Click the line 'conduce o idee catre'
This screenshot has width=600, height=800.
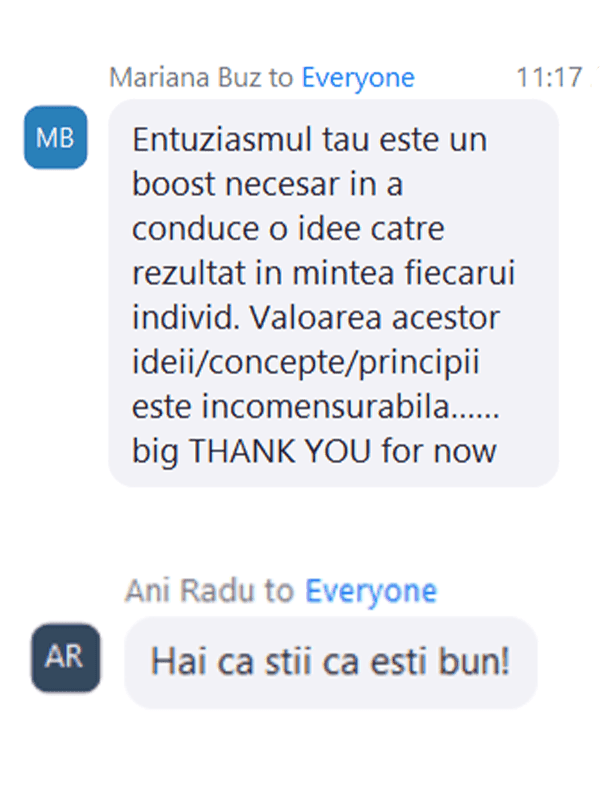[288, 229]
